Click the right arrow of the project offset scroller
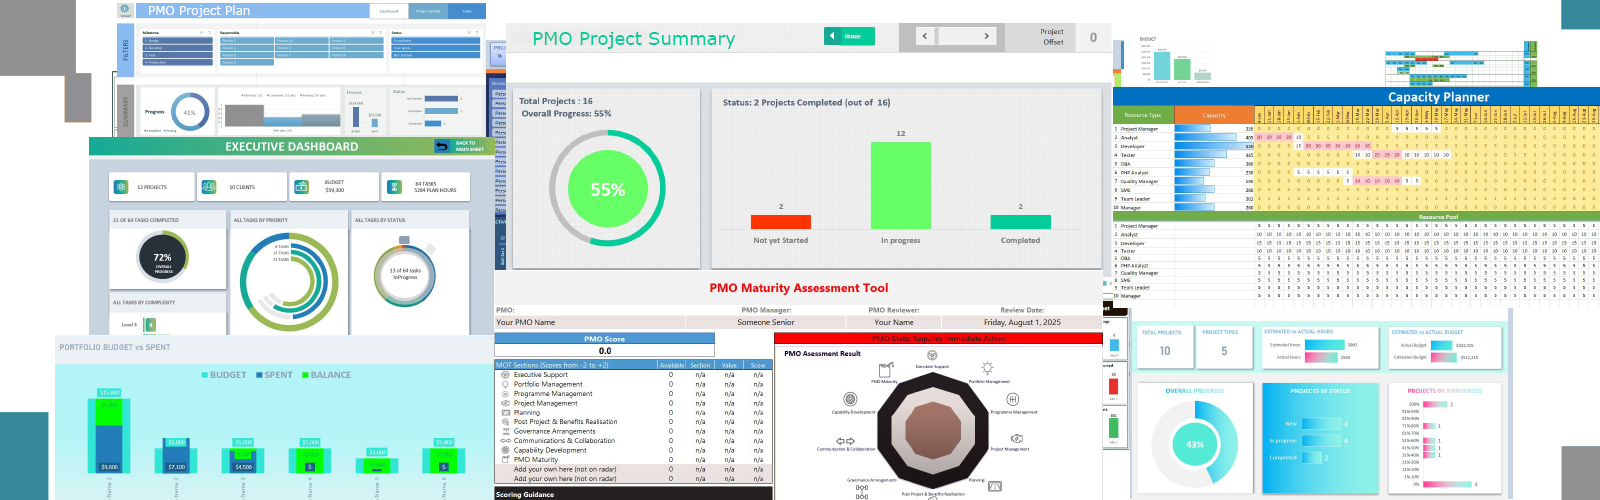This screenshot has width=1600, height=500. (986, 36)
